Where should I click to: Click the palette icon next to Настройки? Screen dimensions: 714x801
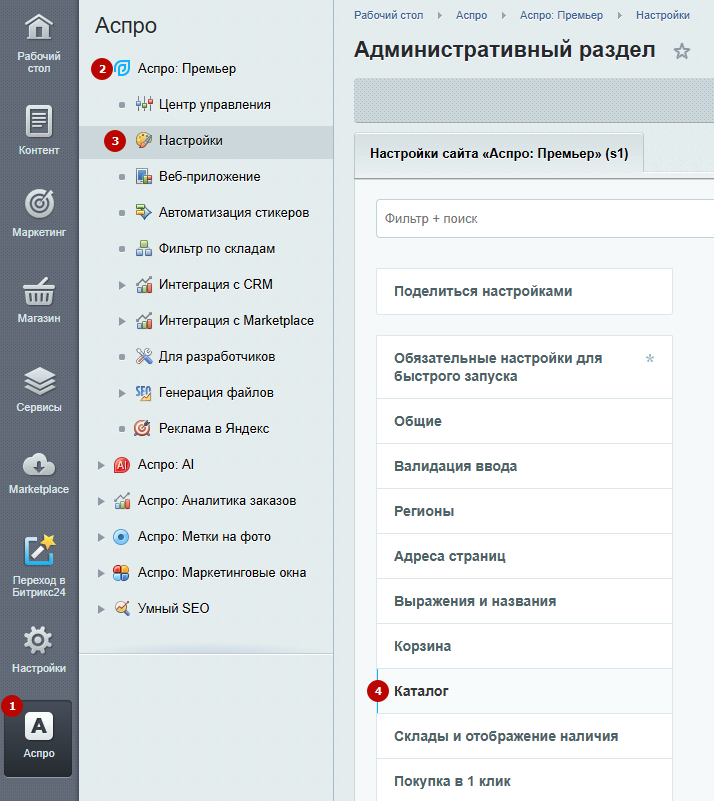tap(144, 140)
